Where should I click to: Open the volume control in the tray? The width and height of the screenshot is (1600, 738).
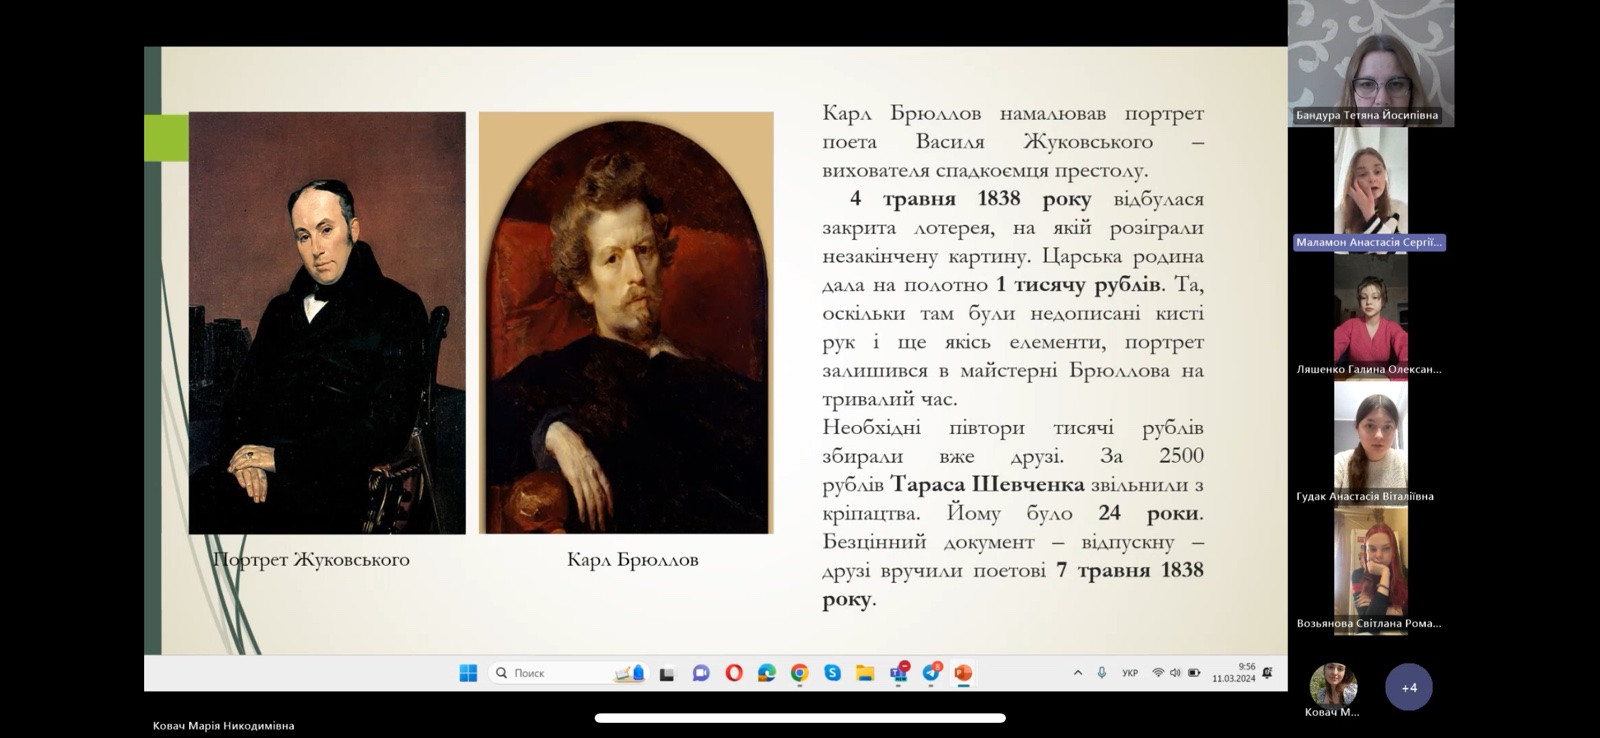pyautogui.click(x=1175, y=673)
